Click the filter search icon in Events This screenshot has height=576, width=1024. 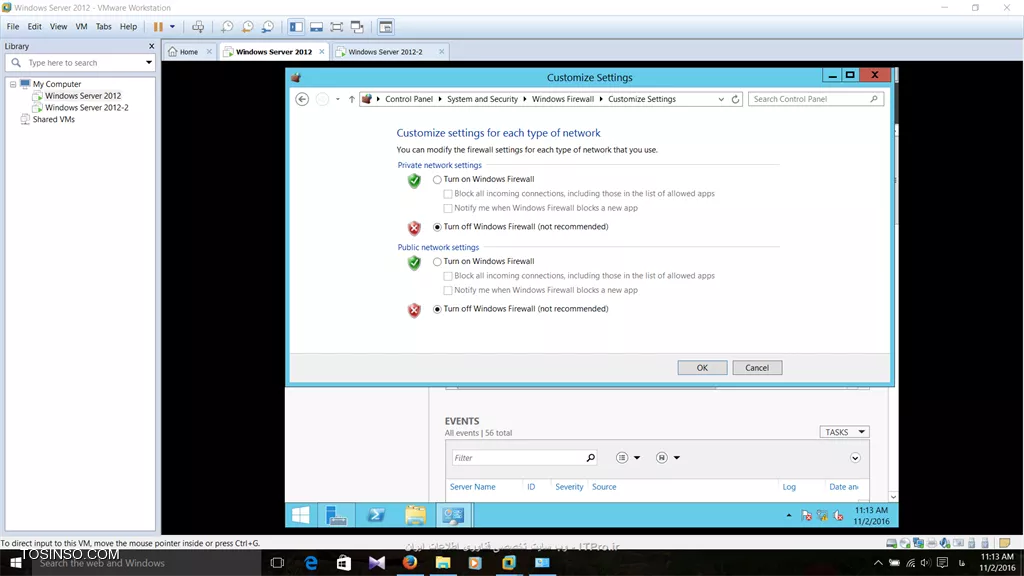coord(590,458)
